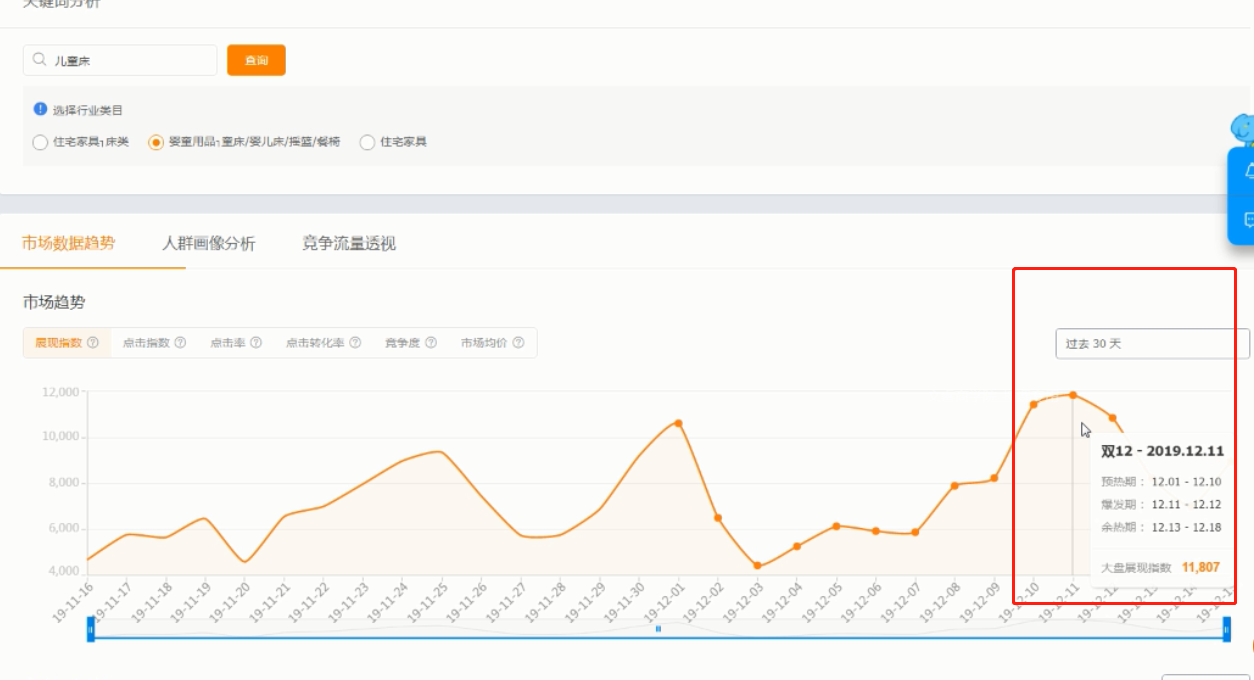This screenshot has height=680, width=1254.
Task: Click the help icon beside 点击指数
Action: tap(181, 343)
